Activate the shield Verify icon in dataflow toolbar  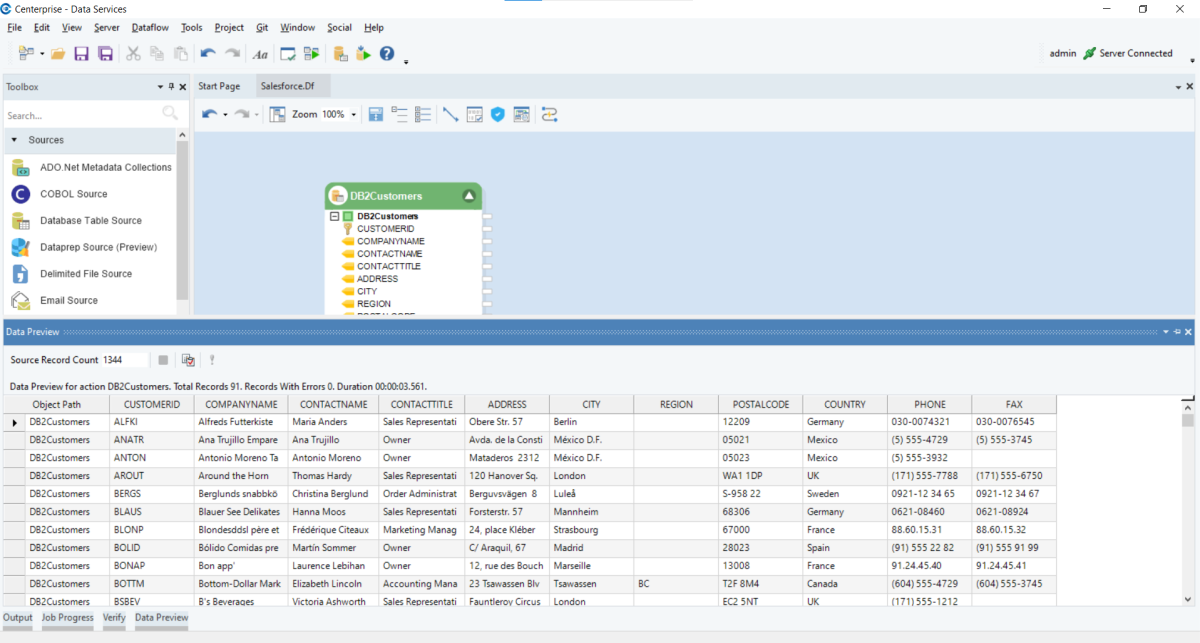click(497, 114)
